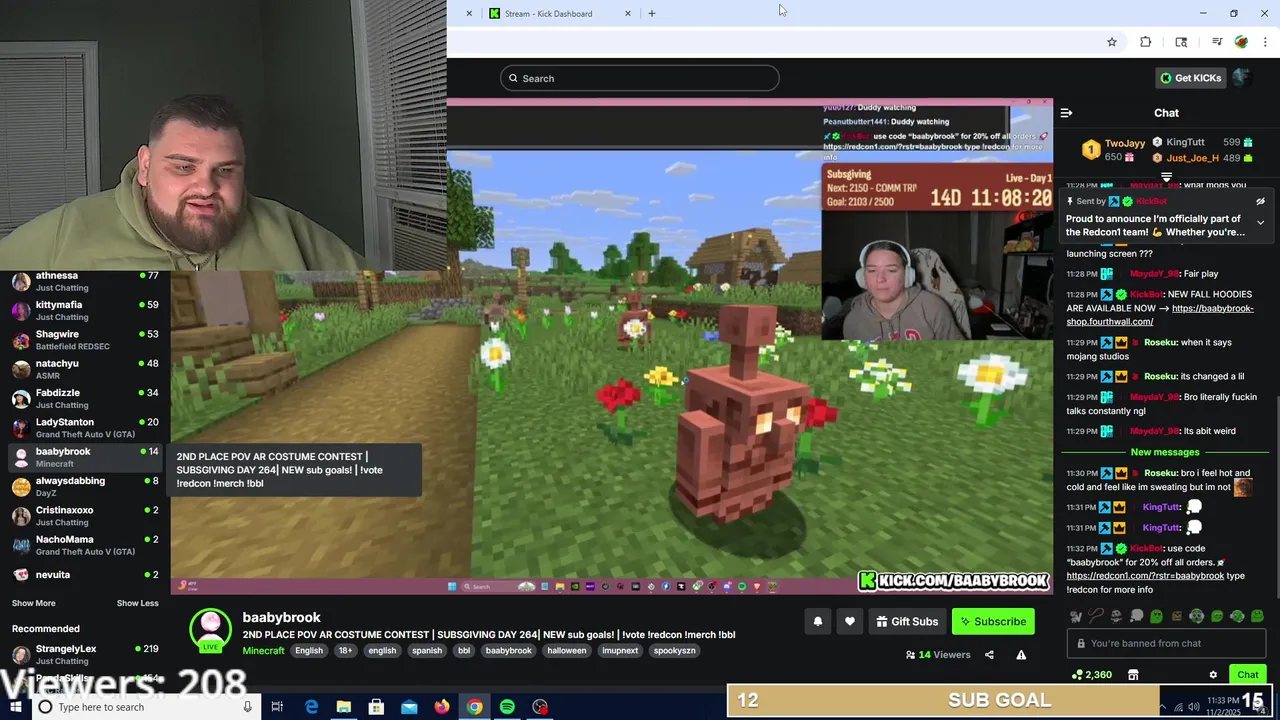Select baabybrook in the following list
Viewport: 1280px width, 720px height.
tap(85, 458)
